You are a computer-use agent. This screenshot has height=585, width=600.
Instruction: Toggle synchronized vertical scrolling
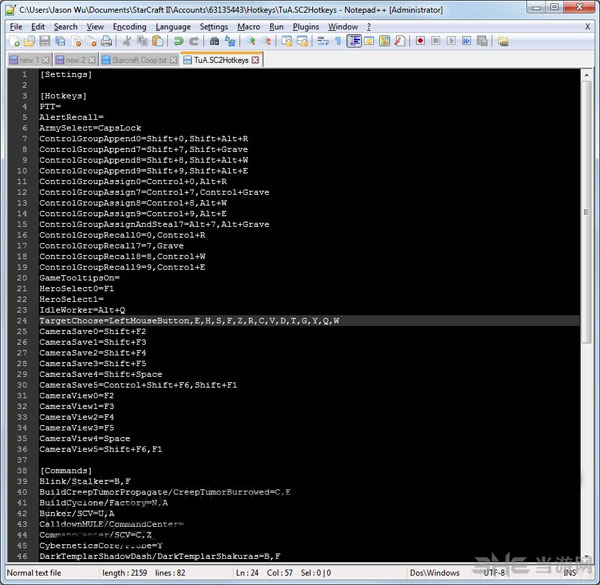click(287, 41)
